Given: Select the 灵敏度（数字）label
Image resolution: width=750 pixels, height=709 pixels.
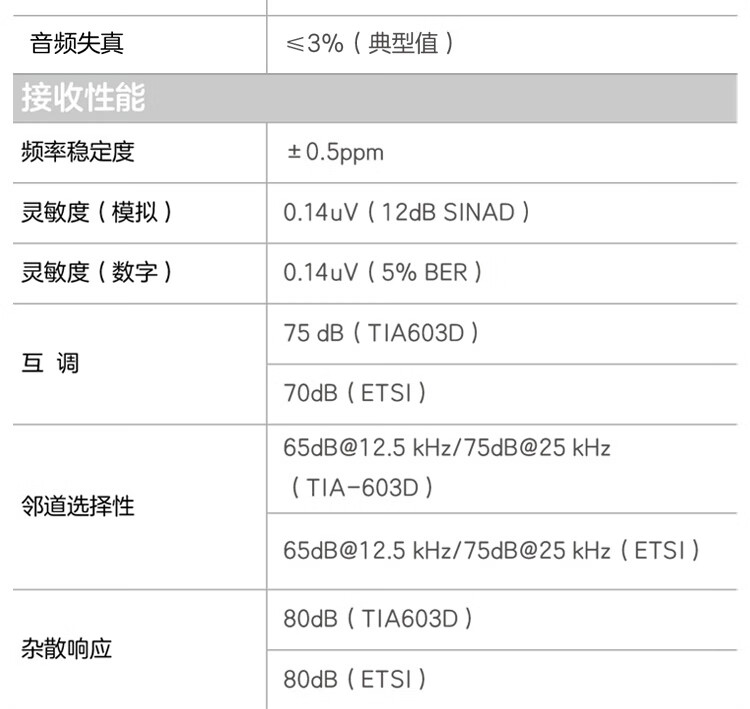Looking at the screenshot, I should pyautogui.click(x=97, y=271).
